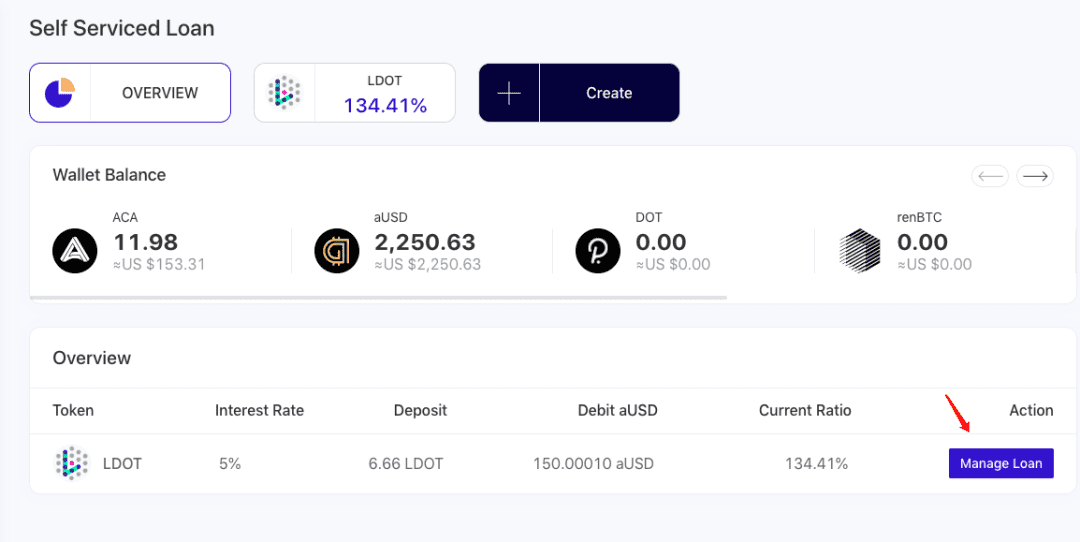Click the ACA token logo

[75, 251]
